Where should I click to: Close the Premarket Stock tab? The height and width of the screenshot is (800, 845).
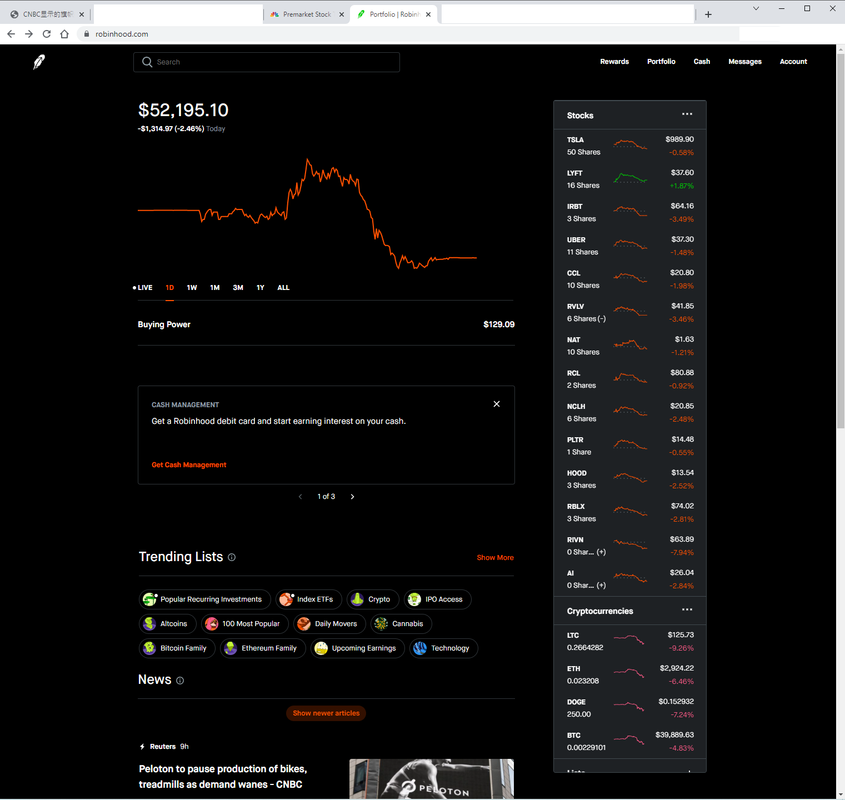click(341, 15)
